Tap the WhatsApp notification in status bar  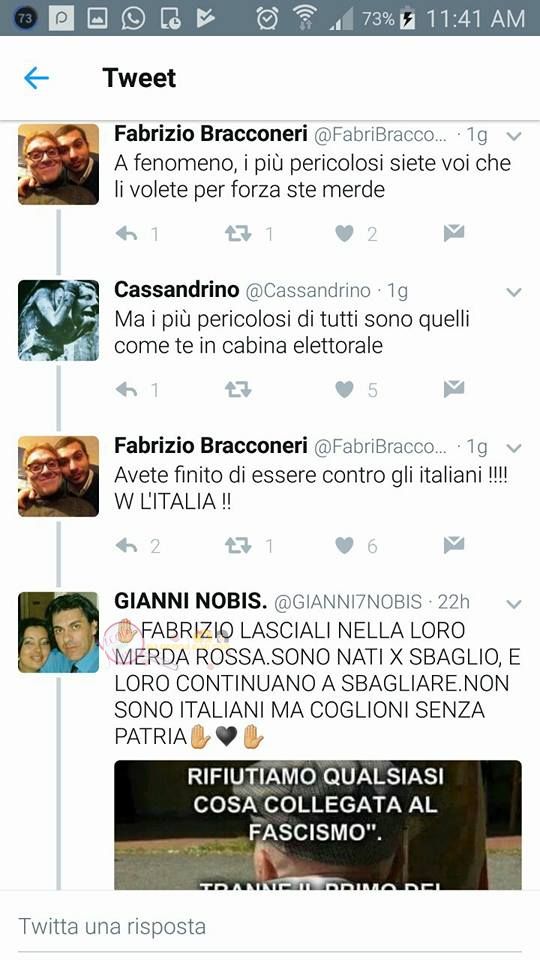click(133, 18)
